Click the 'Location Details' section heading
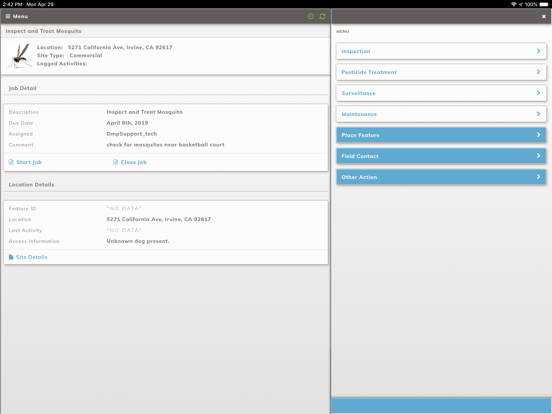This screenshot has height=414, width=552. (x=31, y=184)
